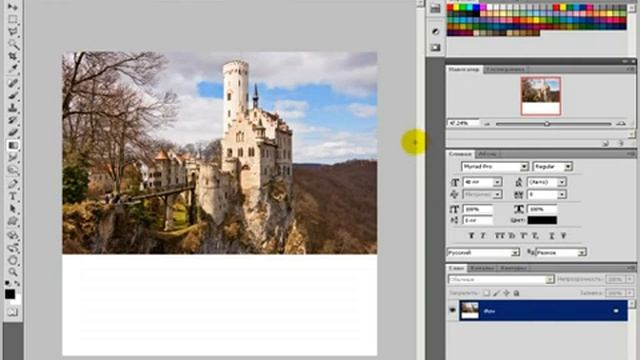Click the Navigator preview thumbnail
The image size is (640, 360).
point(540,96)
